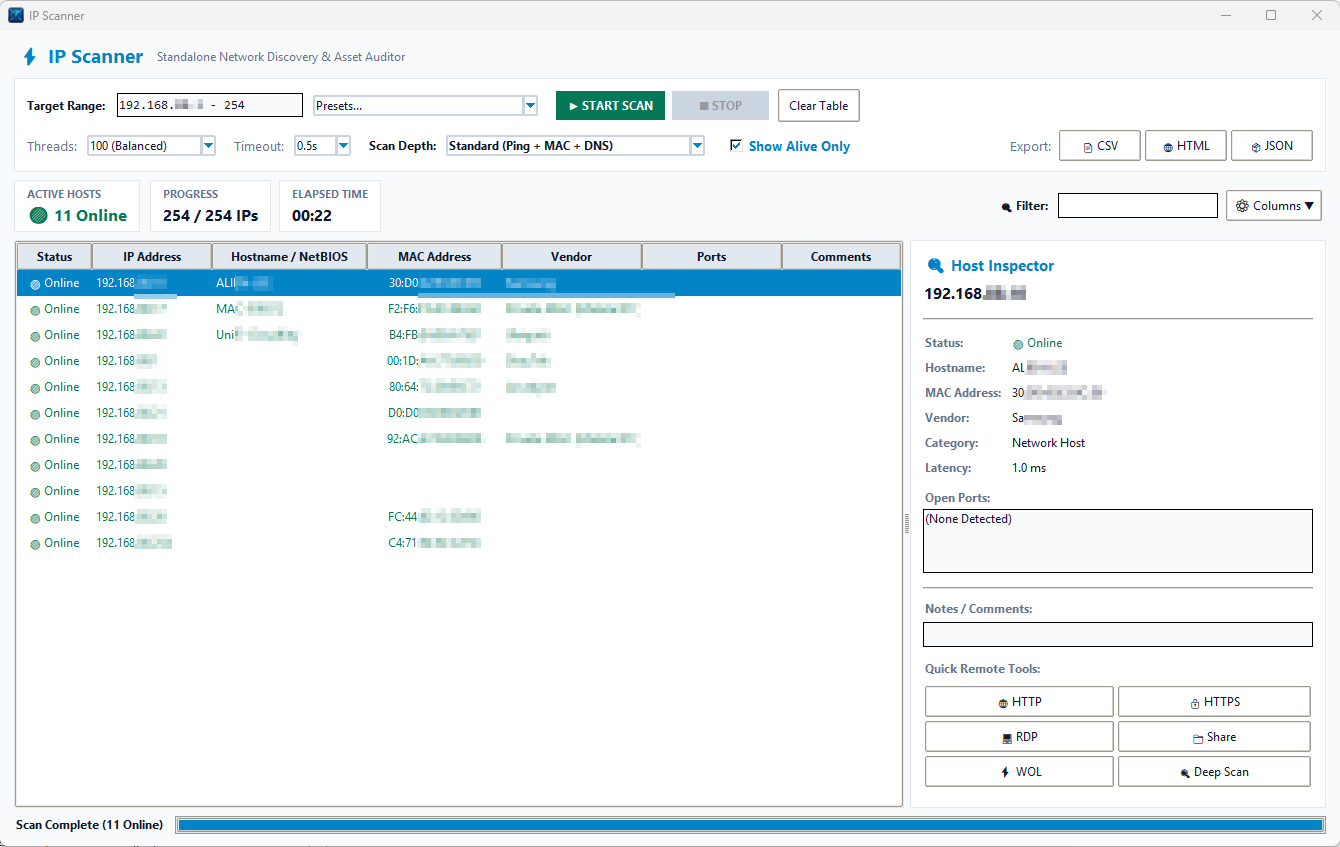This screenshot has height=847, width=1340.
Task: Click status icon of the B4:FB MAC row
Action: point(35,336)
